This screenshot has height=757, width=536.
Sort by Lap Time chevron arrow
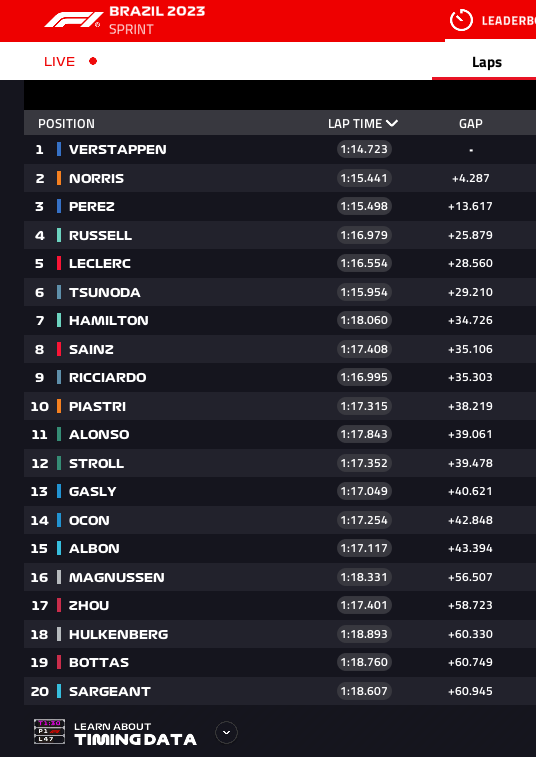pyautogui.click(x=392, y=123)
